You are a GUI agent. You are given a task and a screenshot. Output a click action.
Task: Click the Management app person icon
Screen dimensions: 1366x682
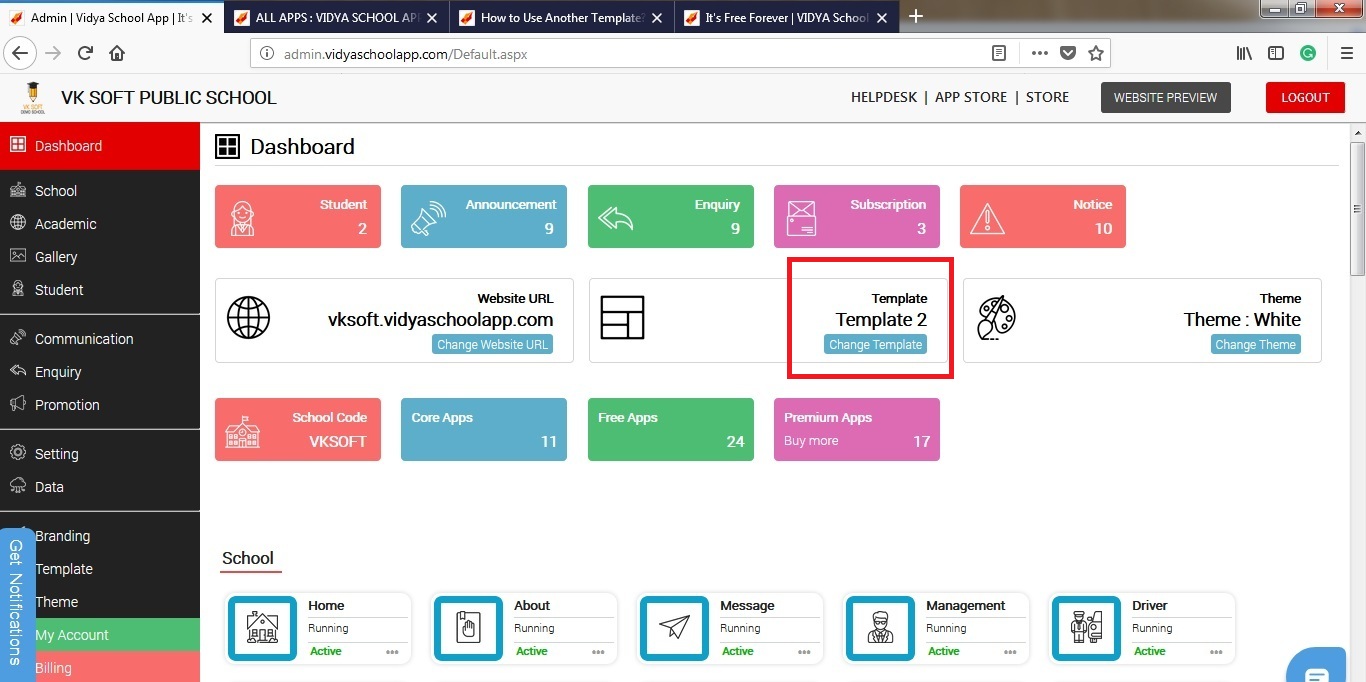pyautogui.click(x=880, y=628)
